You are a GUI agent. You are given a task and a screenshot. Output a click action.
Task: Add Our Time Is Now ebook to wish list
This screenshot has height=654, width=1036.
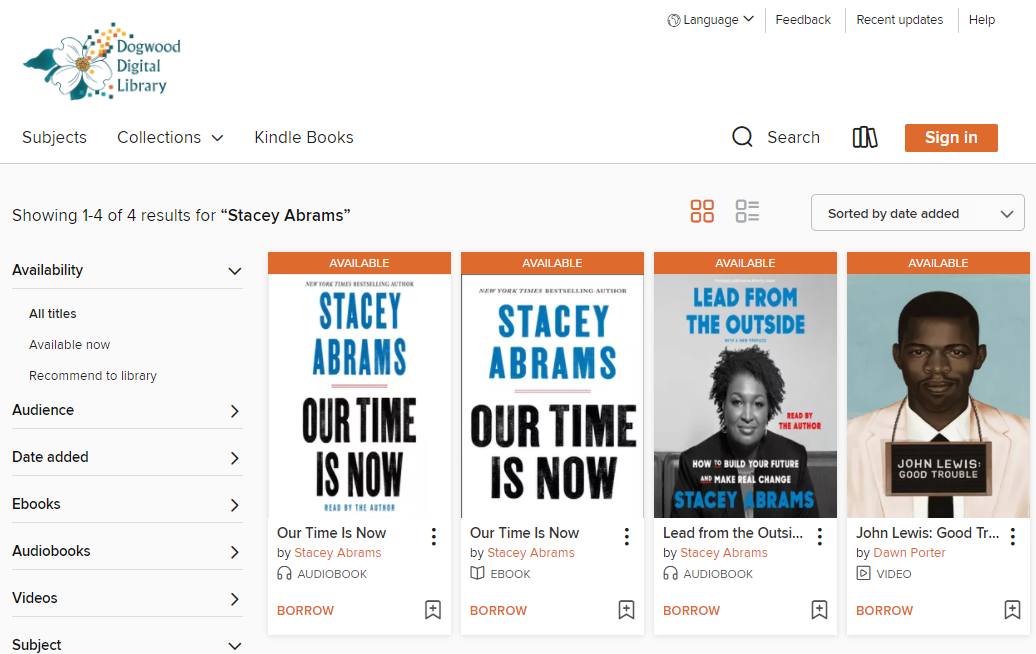point(626,610)
